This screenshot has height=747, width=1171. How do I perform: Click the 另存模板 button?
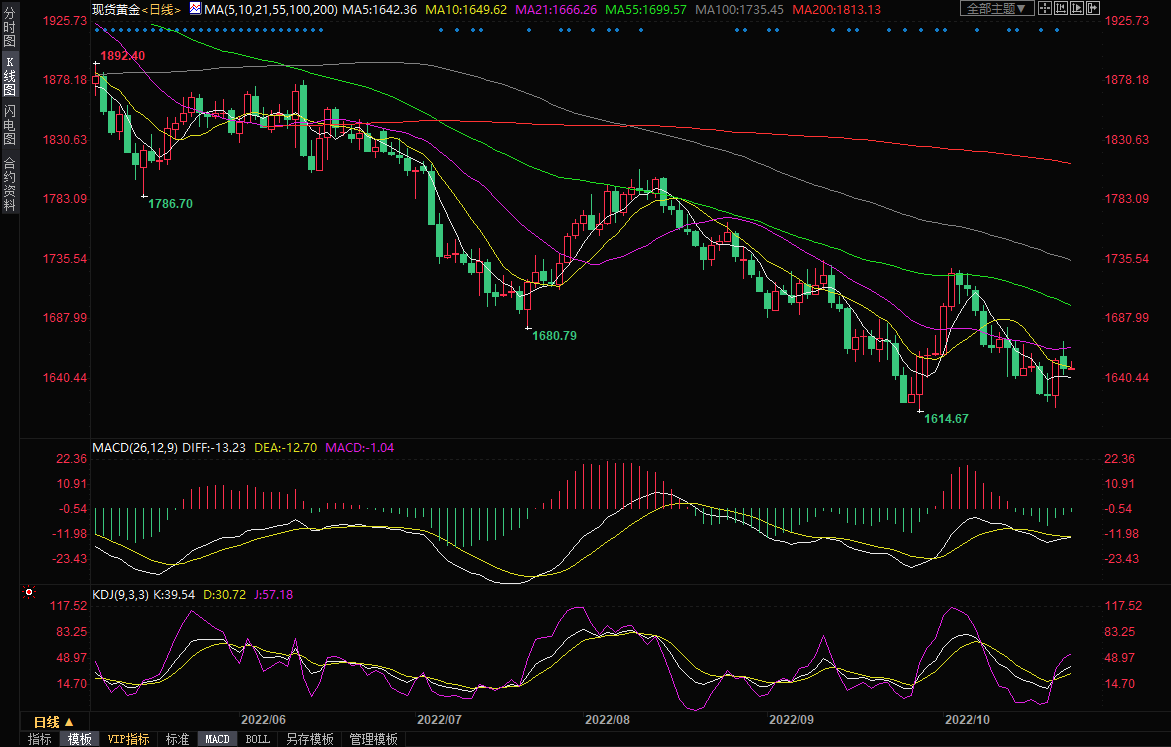[309, 739]
